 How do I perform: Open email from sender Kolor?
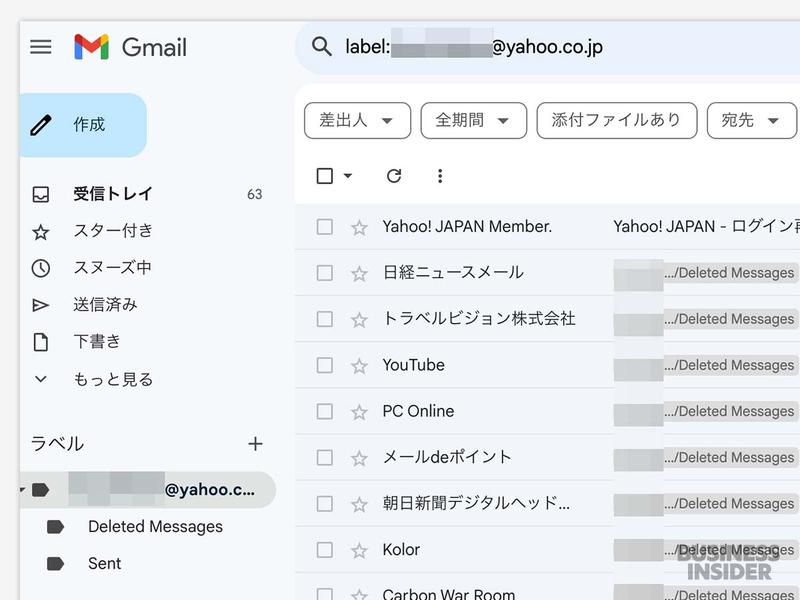[x=401, y=550]
